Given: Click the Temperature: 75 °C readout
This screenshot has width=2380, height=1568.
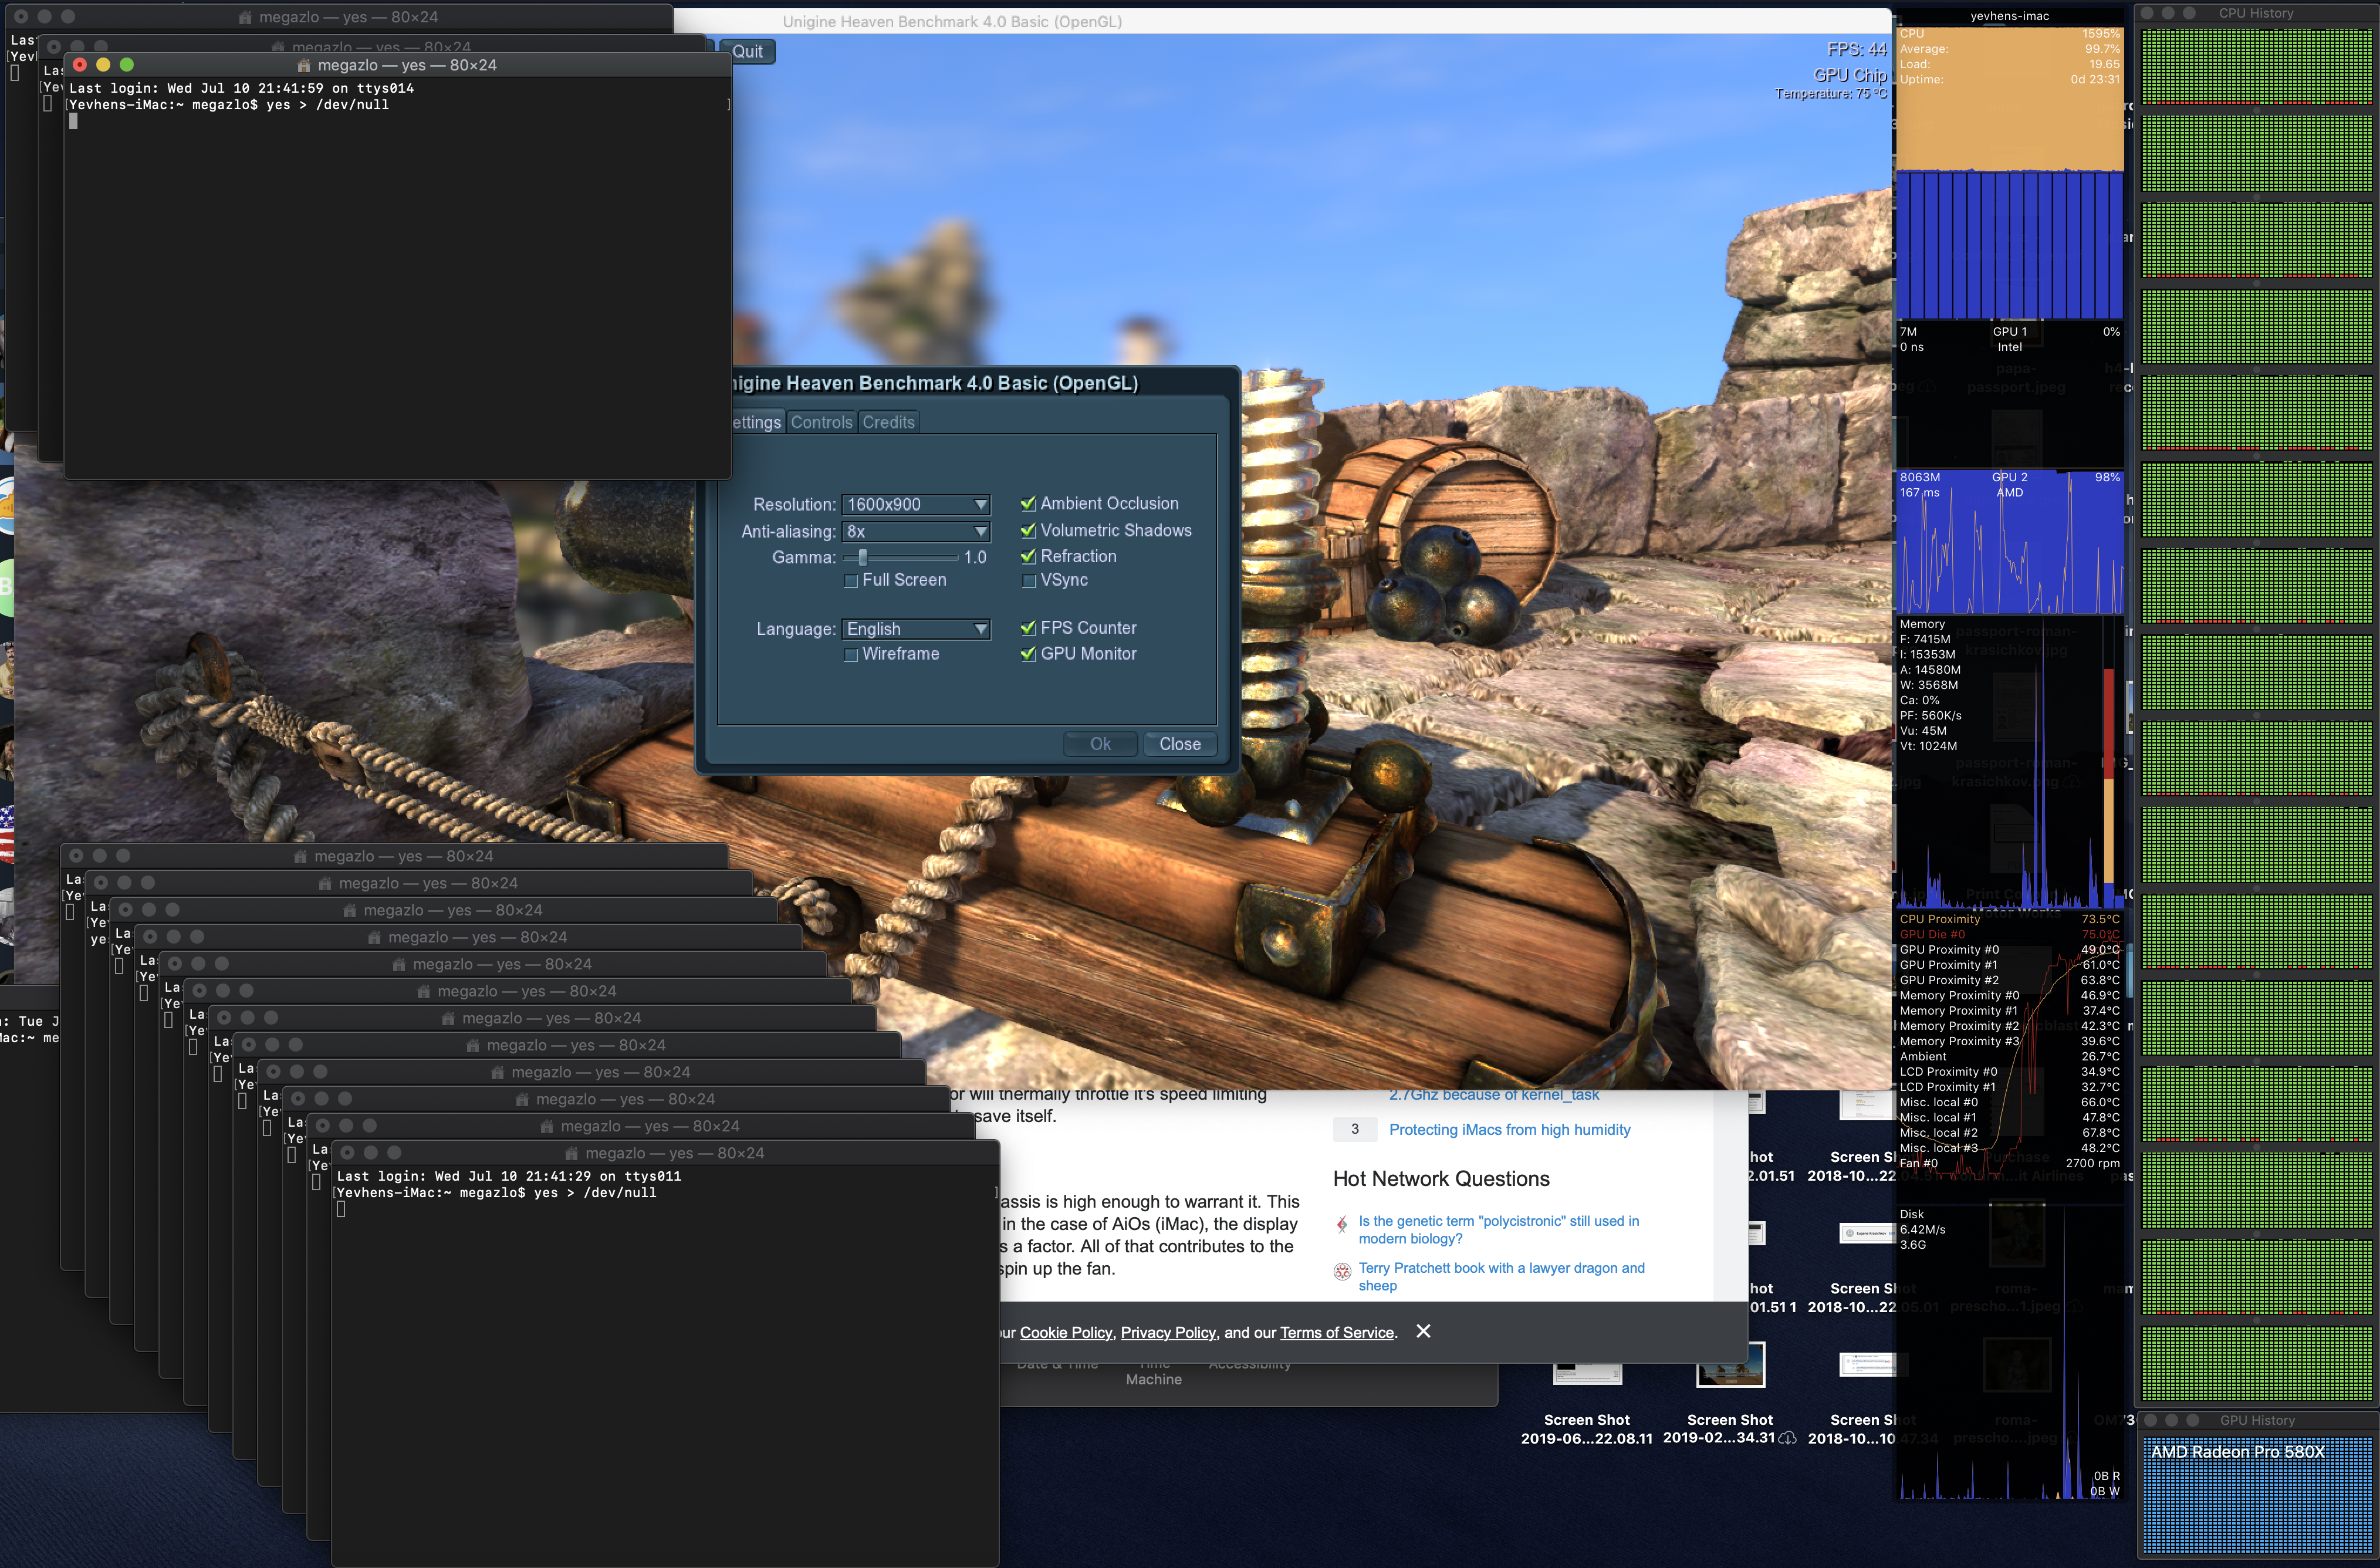Looking at the screenshot, I should tap(1830, 93).
